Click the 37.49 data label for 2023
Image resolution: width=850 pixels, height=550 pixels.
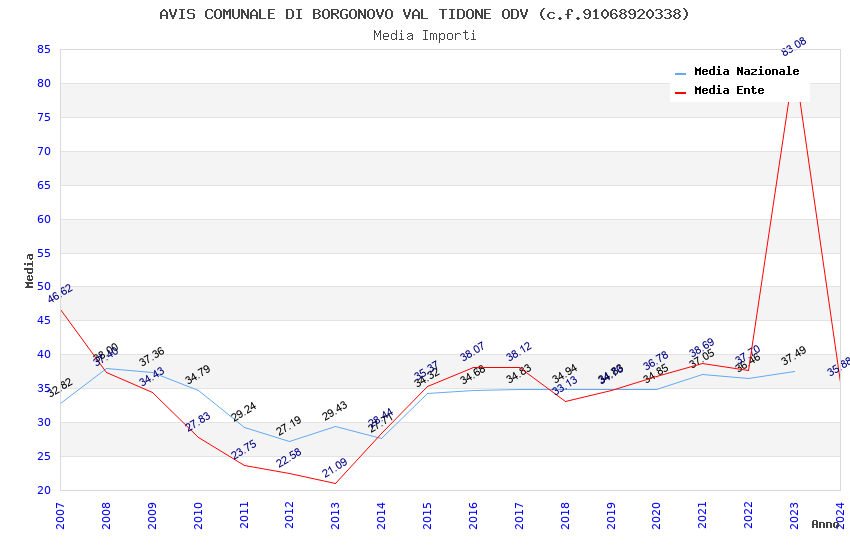[x=794, y=355]
